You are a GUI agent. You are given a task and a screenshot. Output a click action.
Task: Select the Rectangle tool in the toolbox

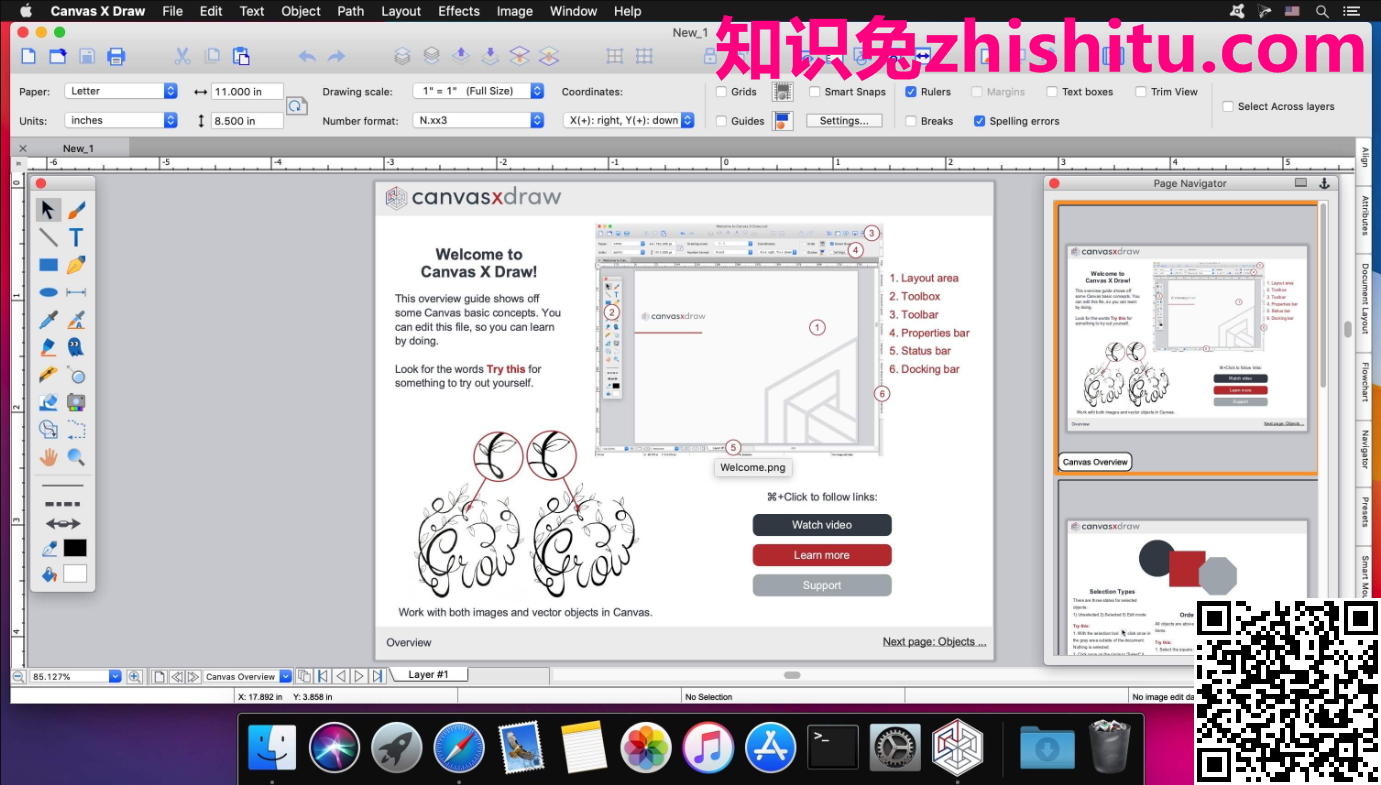pyautogui.click(x=48, y=265)
